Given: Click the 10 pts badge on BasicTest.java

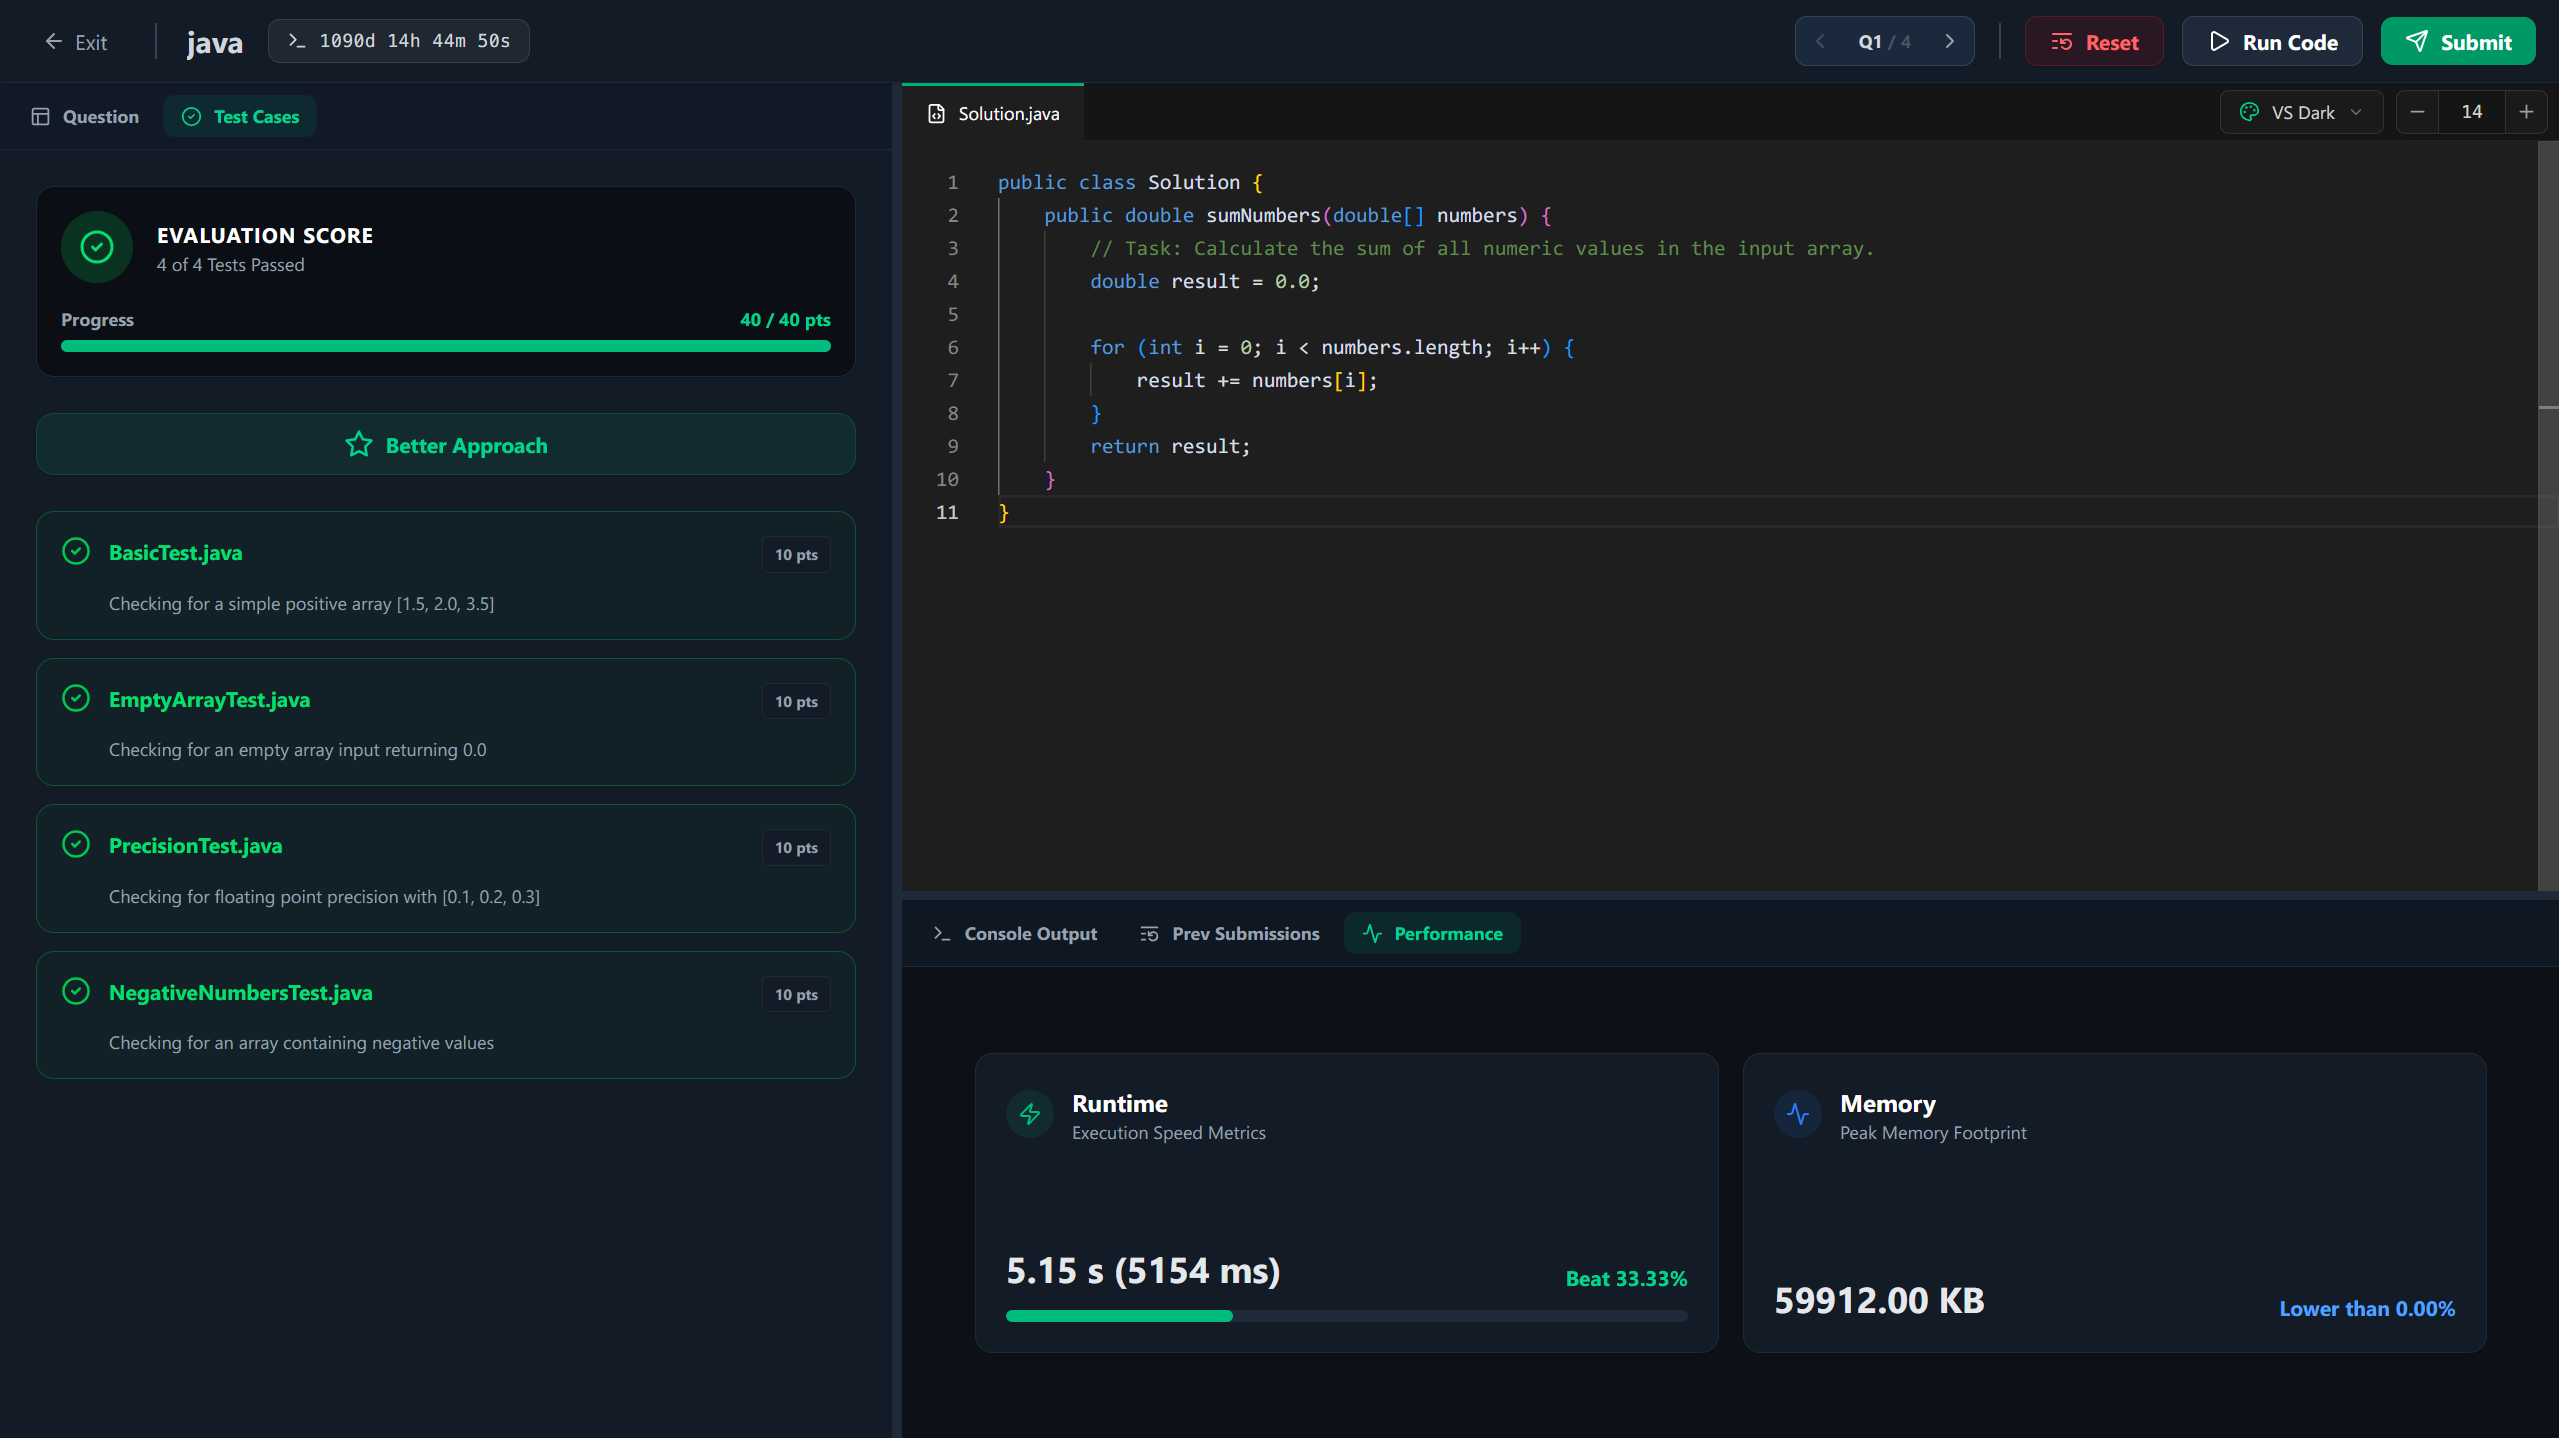Looking at the screenshot, I should 796,555.
